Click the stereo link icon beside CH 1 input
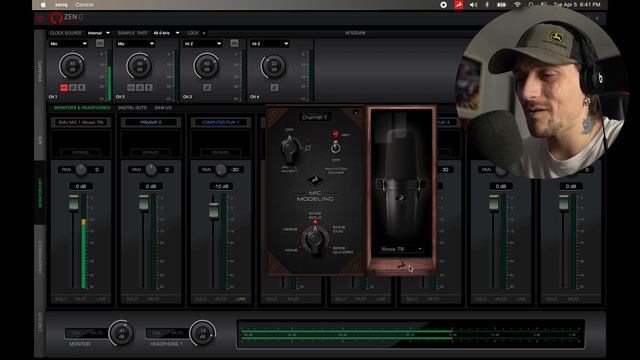Viewport: 640px width, 360px height. coord(100,43)
